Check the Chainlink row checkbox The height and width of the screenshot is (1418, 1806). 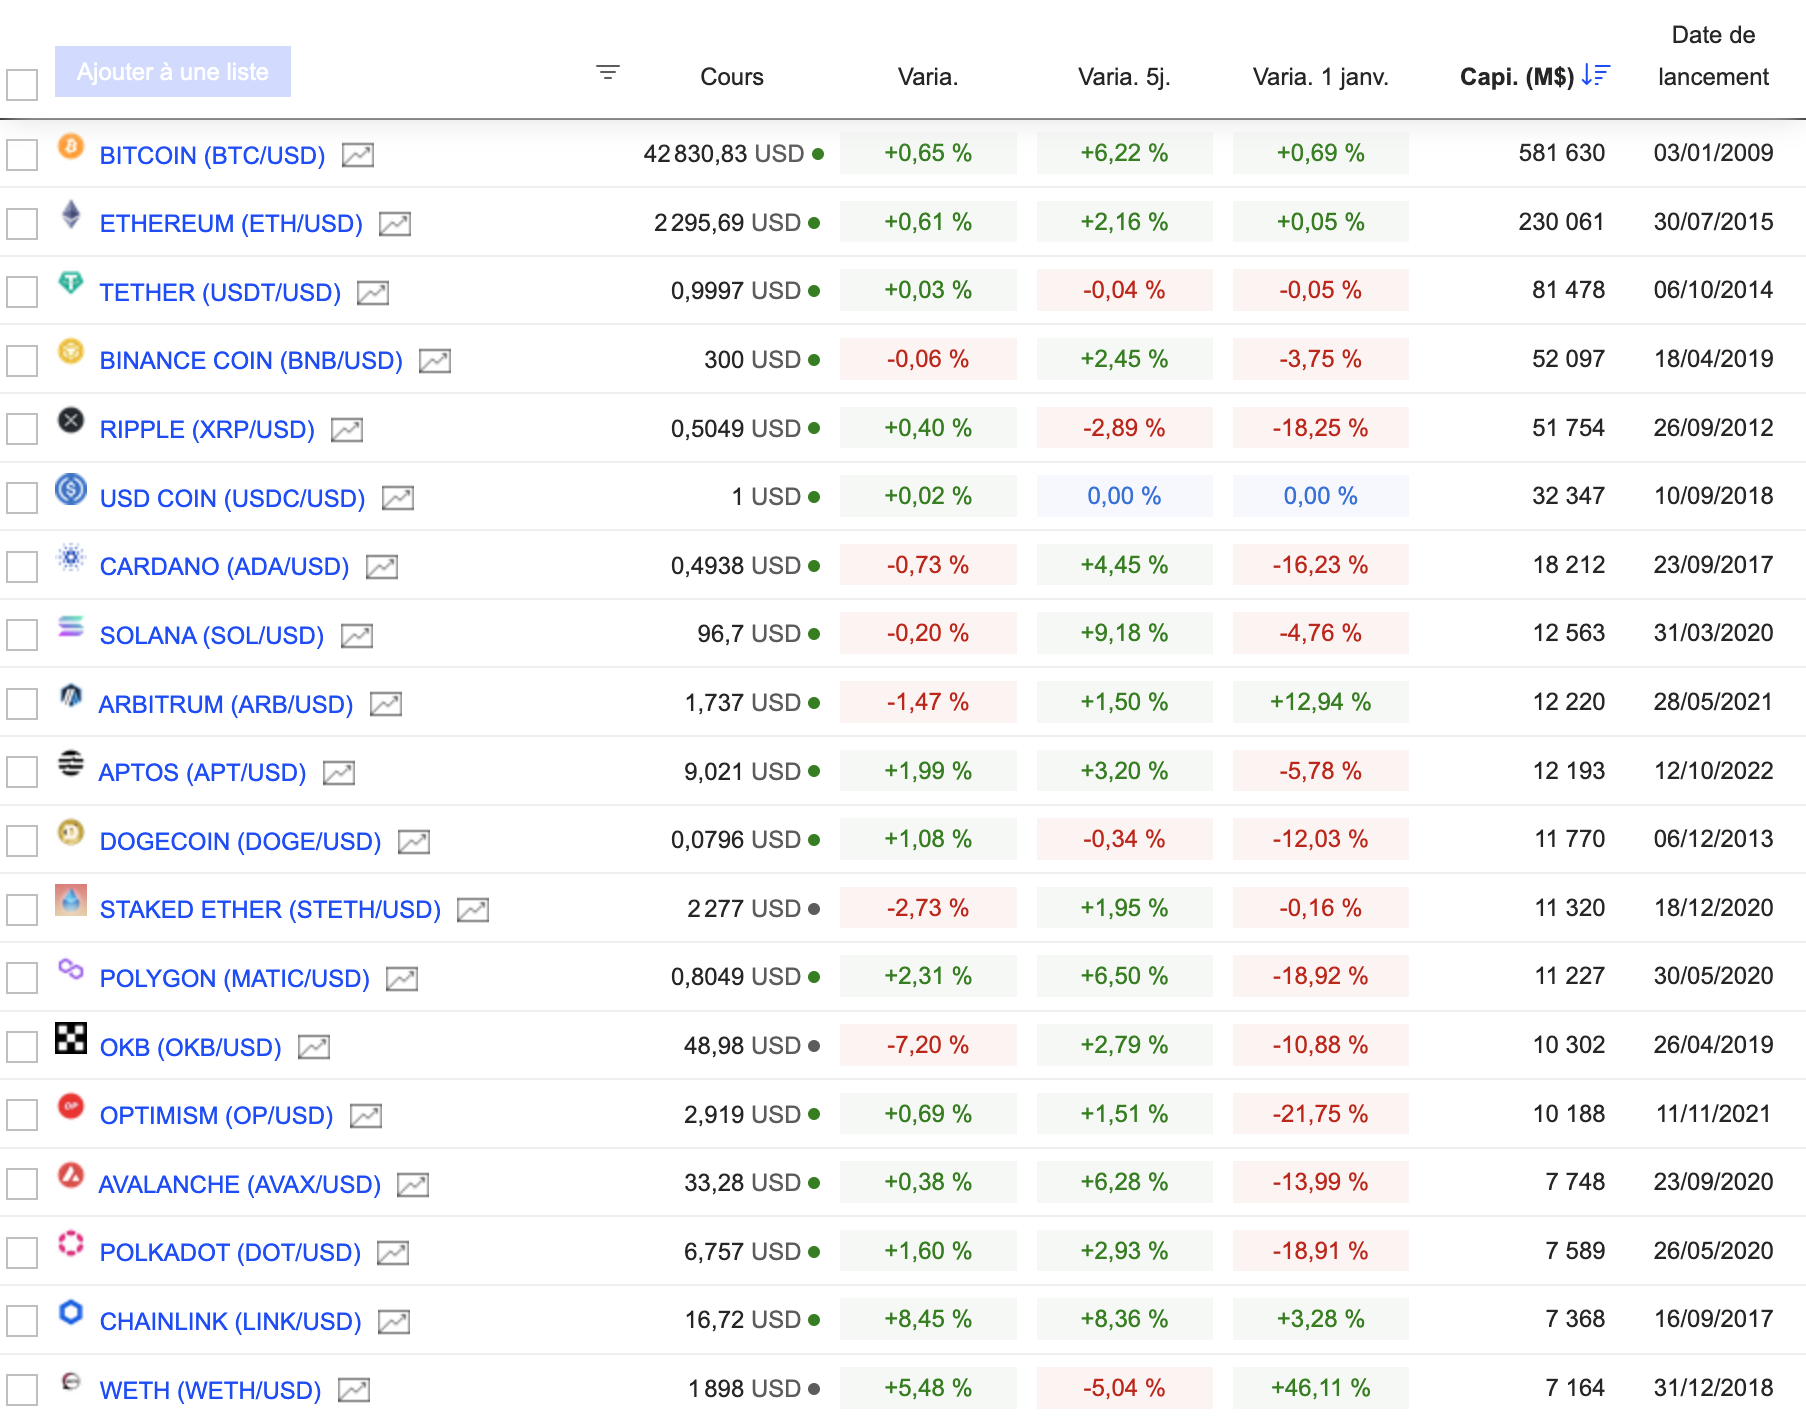click(x=22, y=1321)
